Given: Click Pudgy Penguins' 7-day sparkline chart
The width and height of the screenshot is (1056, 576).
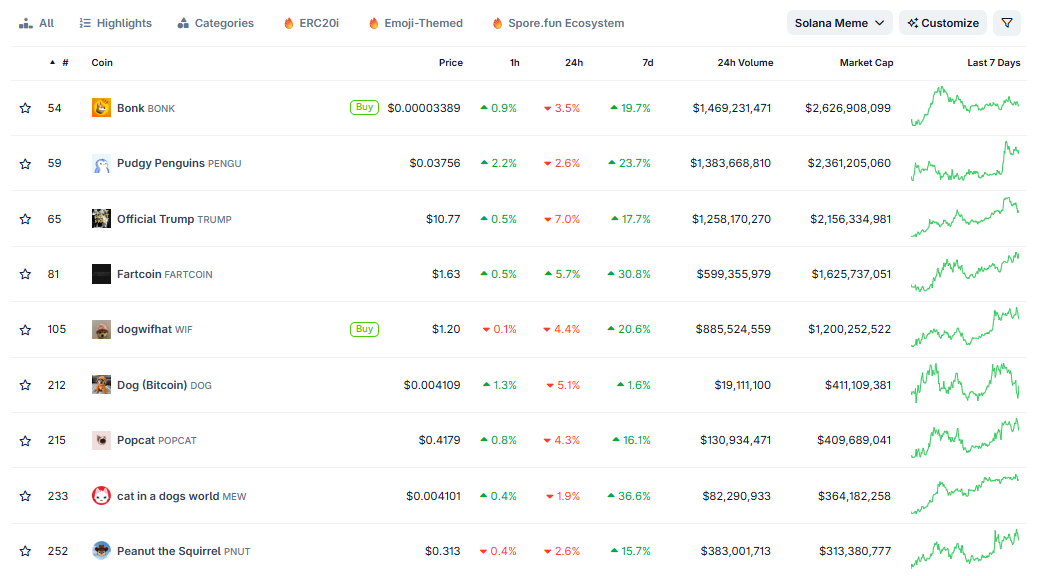Looking at the screenshot, I should pyautogui.click(x=965, y=162).
